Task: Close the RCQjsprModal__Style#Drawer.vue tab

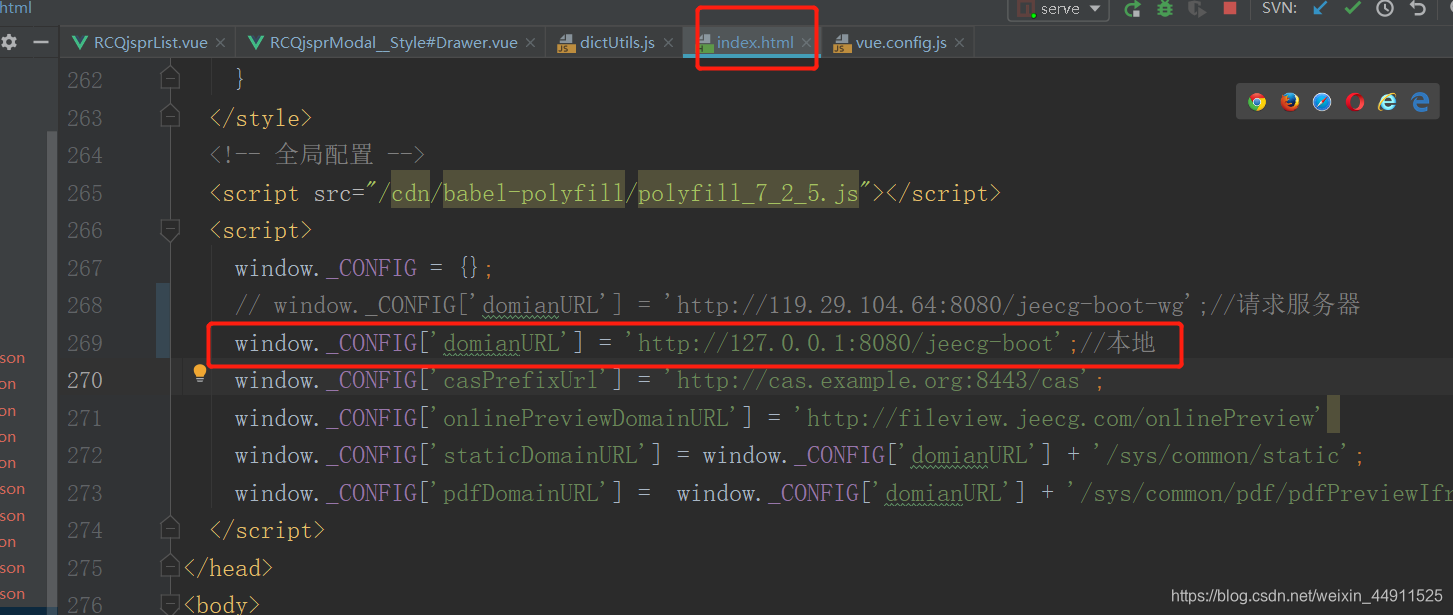Action: pyautogui.click(x=531, y=43)
